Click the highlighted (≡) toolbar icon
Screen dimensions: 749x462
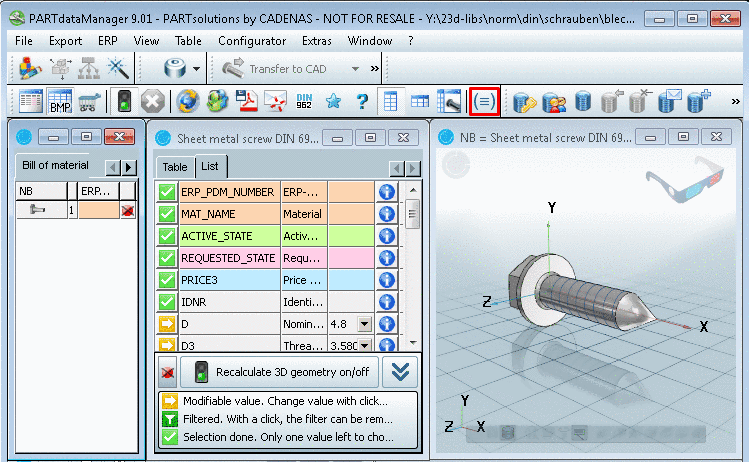[484, 101]
